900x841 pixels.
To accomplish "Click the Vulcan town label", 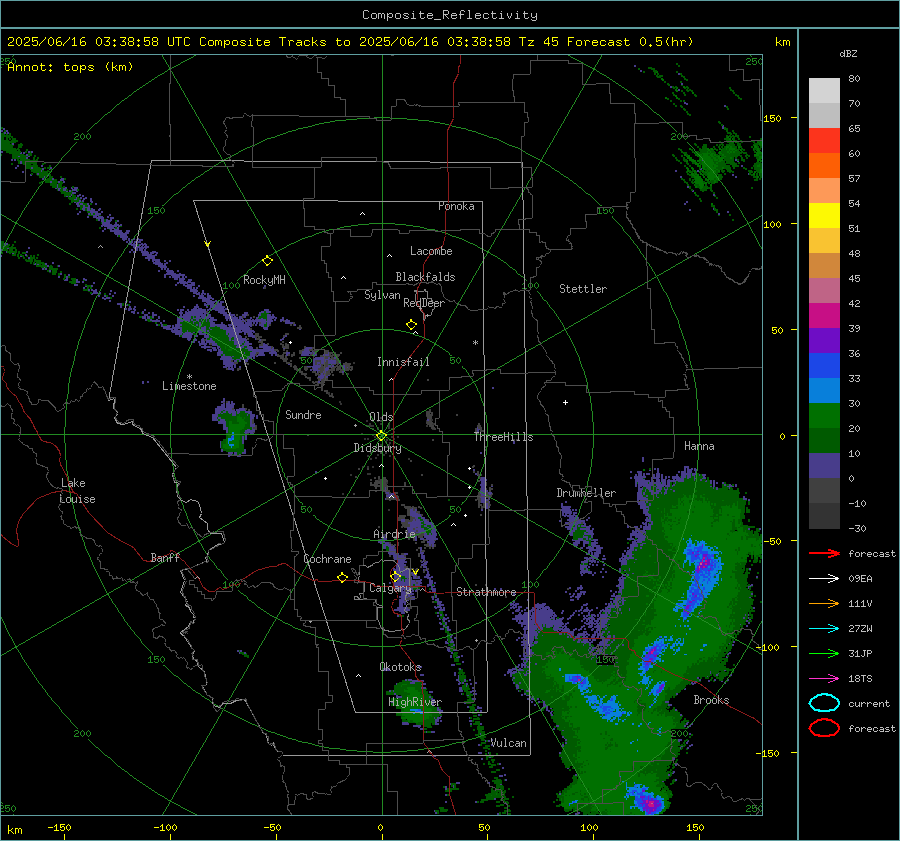I will tap(508, 743).
